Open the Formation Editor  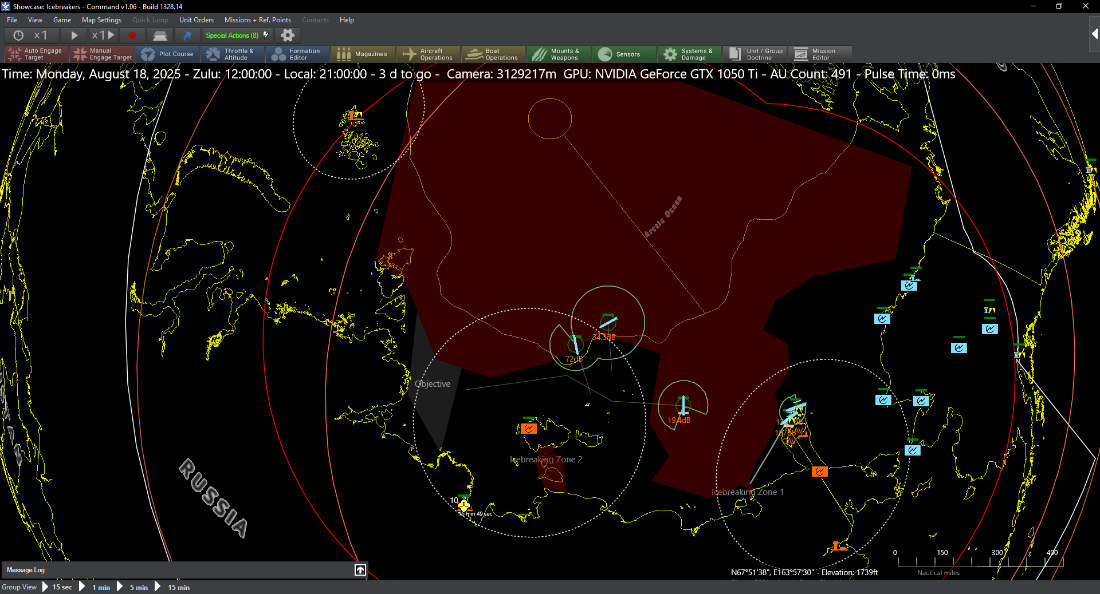pos(297,54)
